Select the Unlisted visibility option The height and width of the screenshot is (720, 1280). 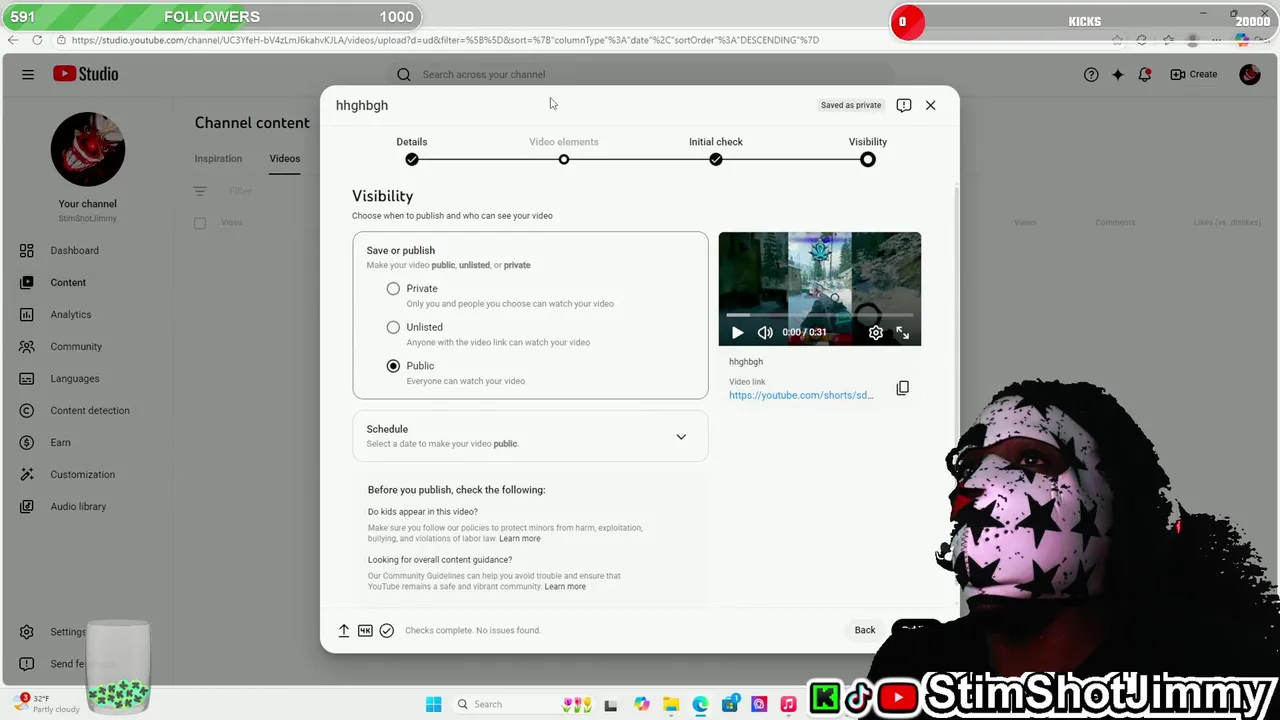pos(393,327)
